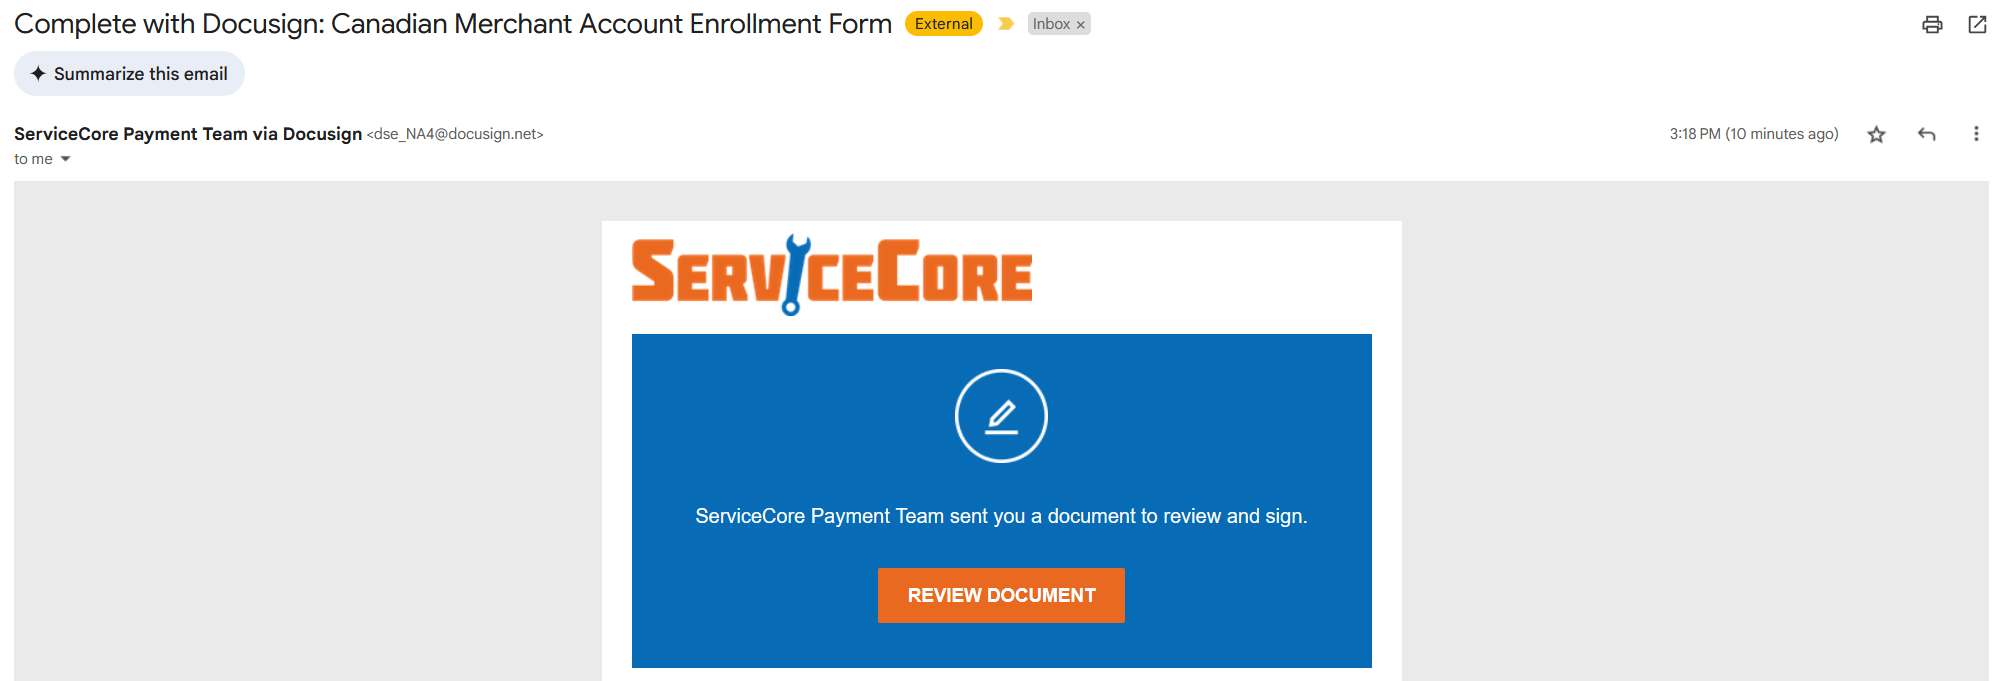Click the ServiceCore logo image
The height and width of the screenshot is (681, 1995).
(x=831, y=275)
